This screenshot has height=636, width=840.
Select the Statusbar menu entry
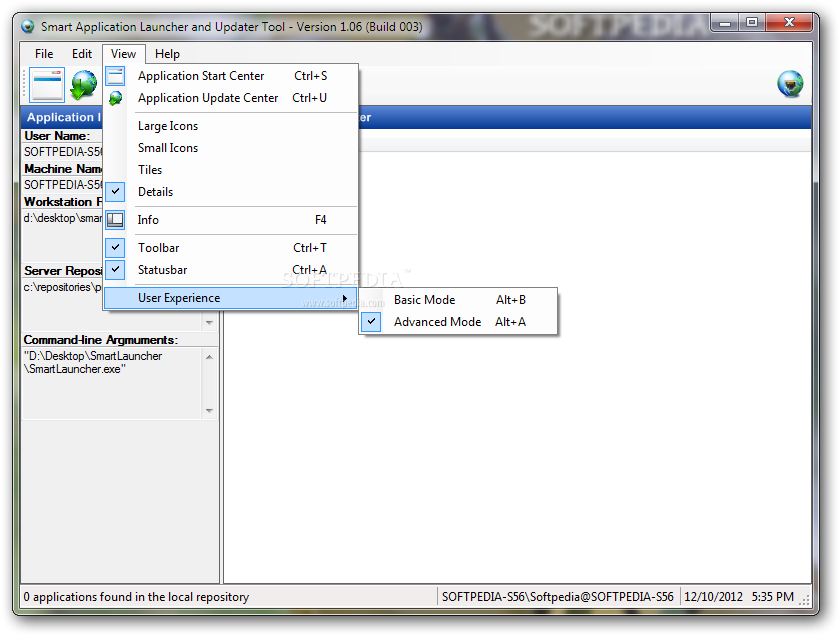pyautogui.click(x=230, y=270)
